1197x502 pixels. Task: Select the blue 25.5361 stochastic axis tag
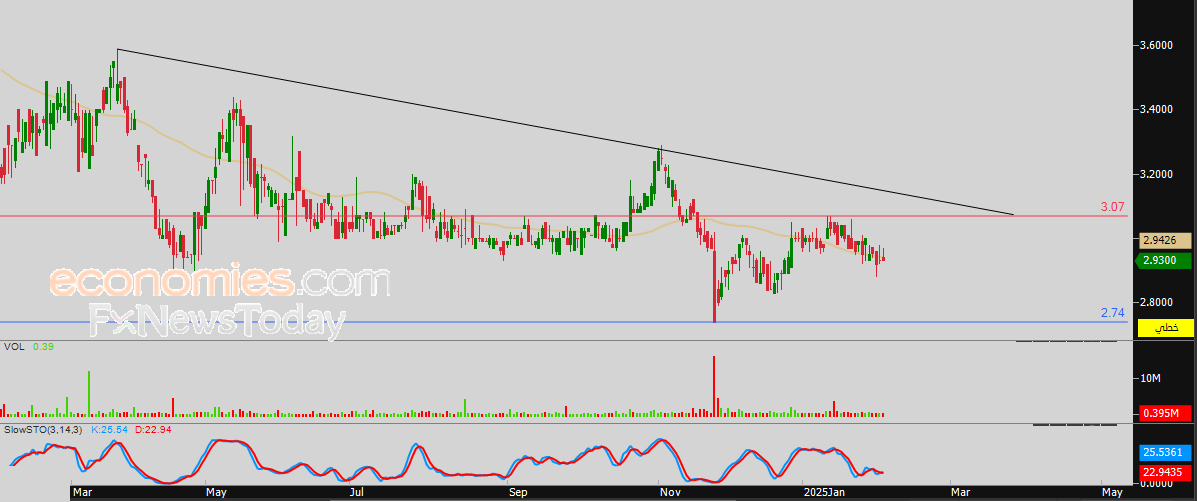tap(1165, 452)
